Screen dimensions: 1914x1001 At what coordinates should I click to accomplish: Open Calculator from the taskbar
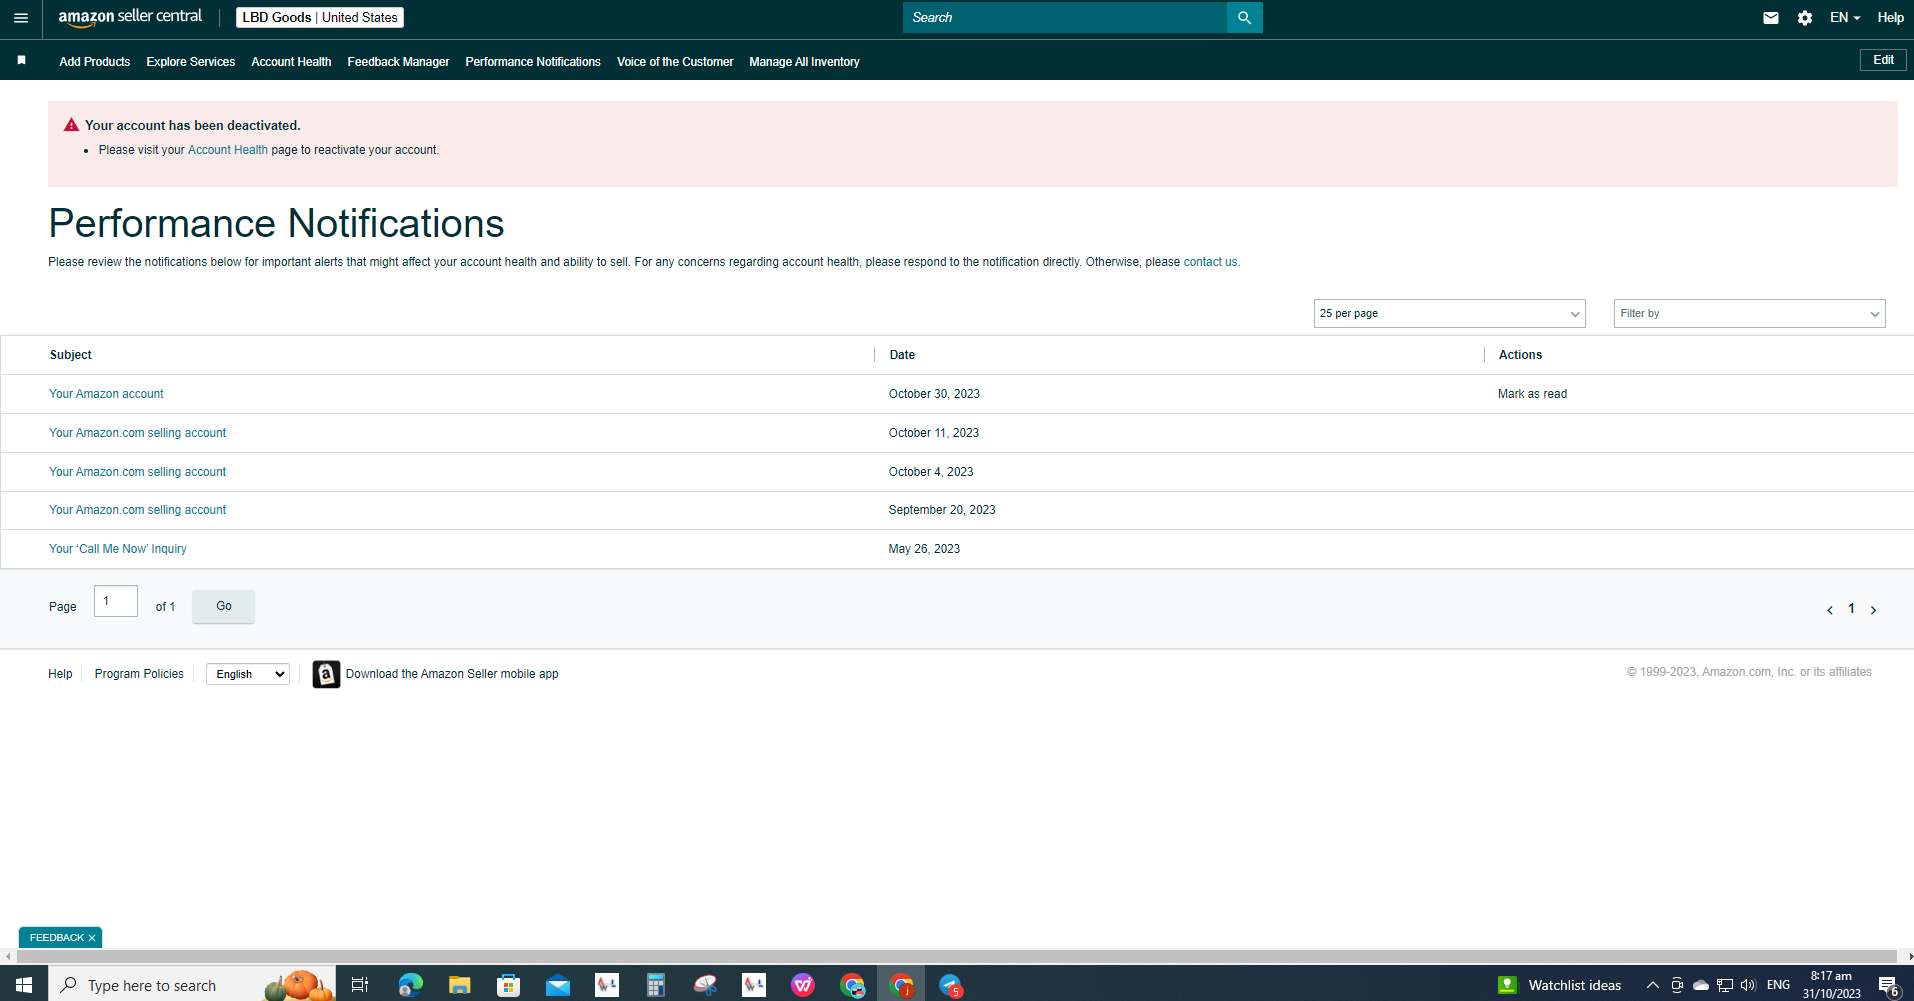coord(656,985)
